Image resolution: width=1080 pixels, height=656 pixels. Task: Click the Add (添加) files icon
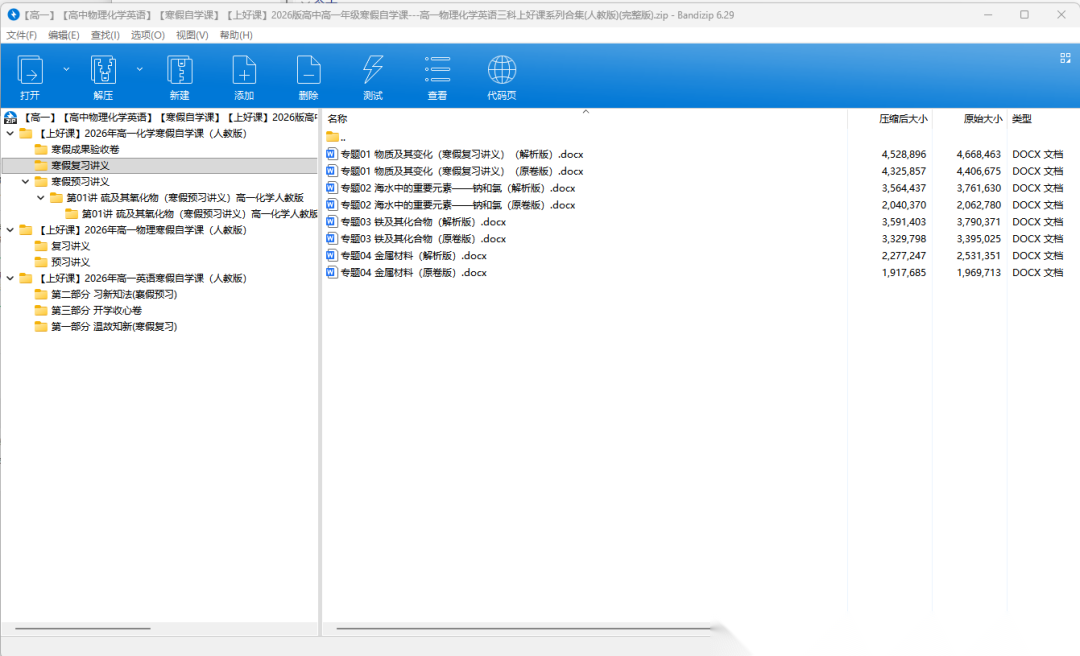coord(244,71)
